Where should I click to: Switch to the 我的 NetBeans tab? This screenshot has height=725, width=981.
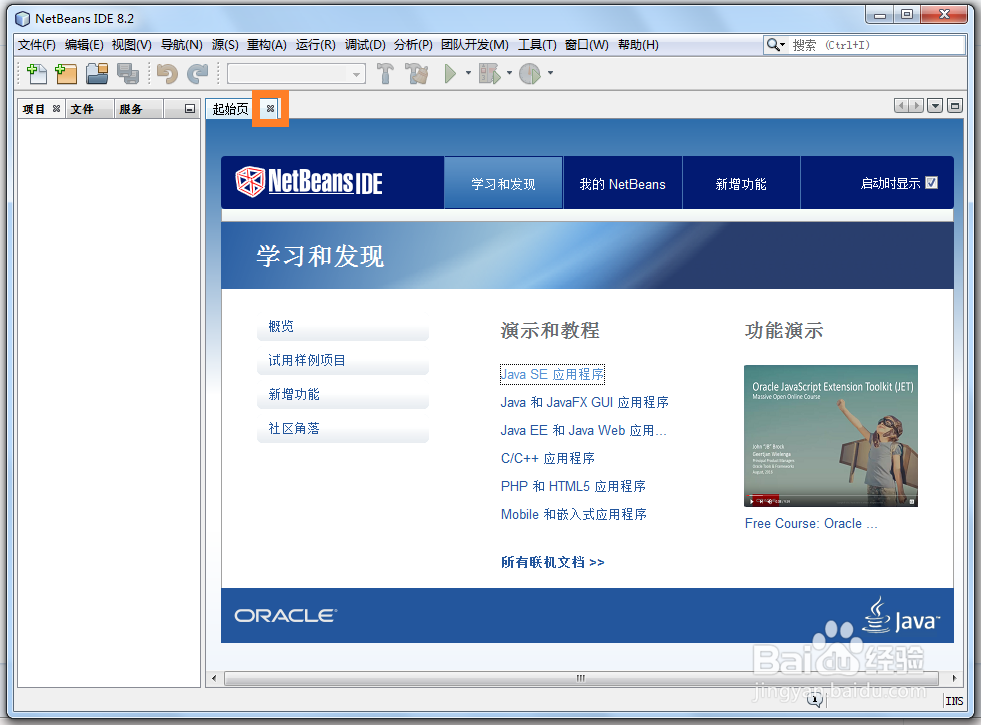[622, 183]
